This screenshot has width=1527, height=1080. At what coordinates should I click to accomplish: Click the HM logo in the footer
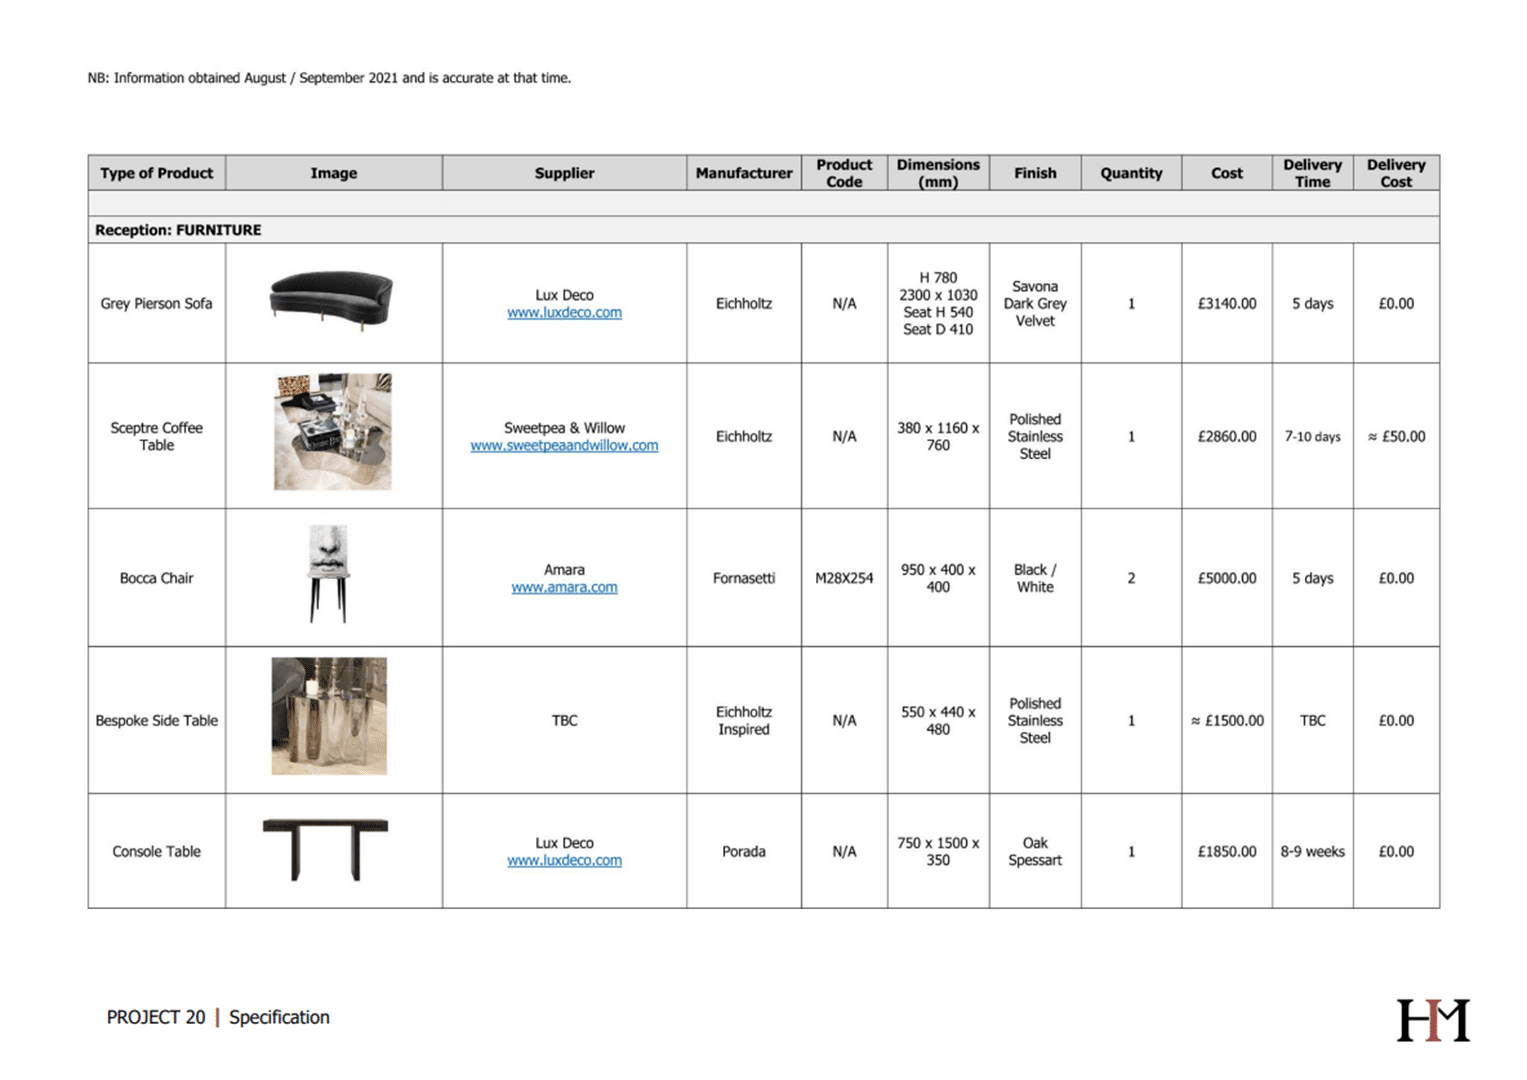click(1432, 1020)
